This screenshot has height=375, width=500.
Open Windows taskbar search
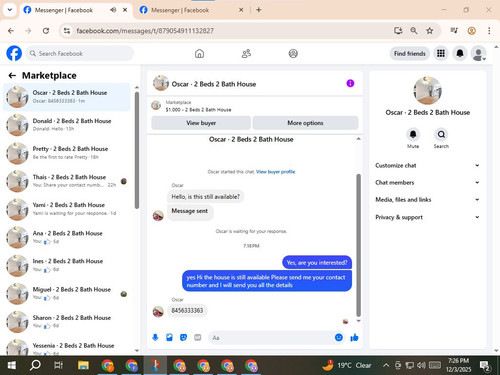point(35,365)
